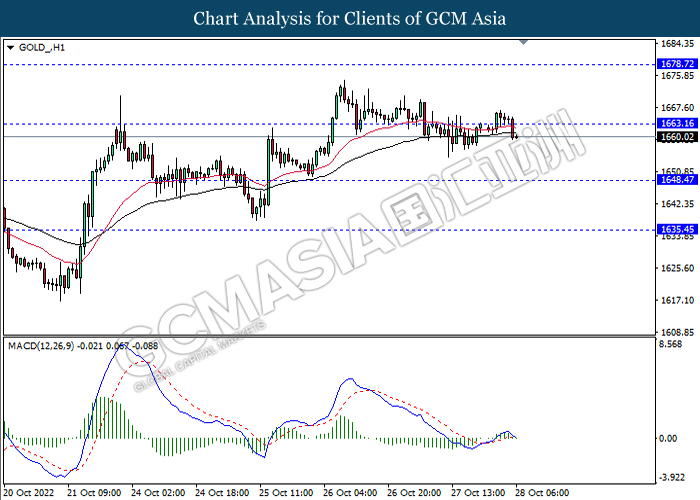The image size is (700, 500).
Task: Click the 1642.35 price axis value
Action: pyautogui.click(x=677, y=204)
